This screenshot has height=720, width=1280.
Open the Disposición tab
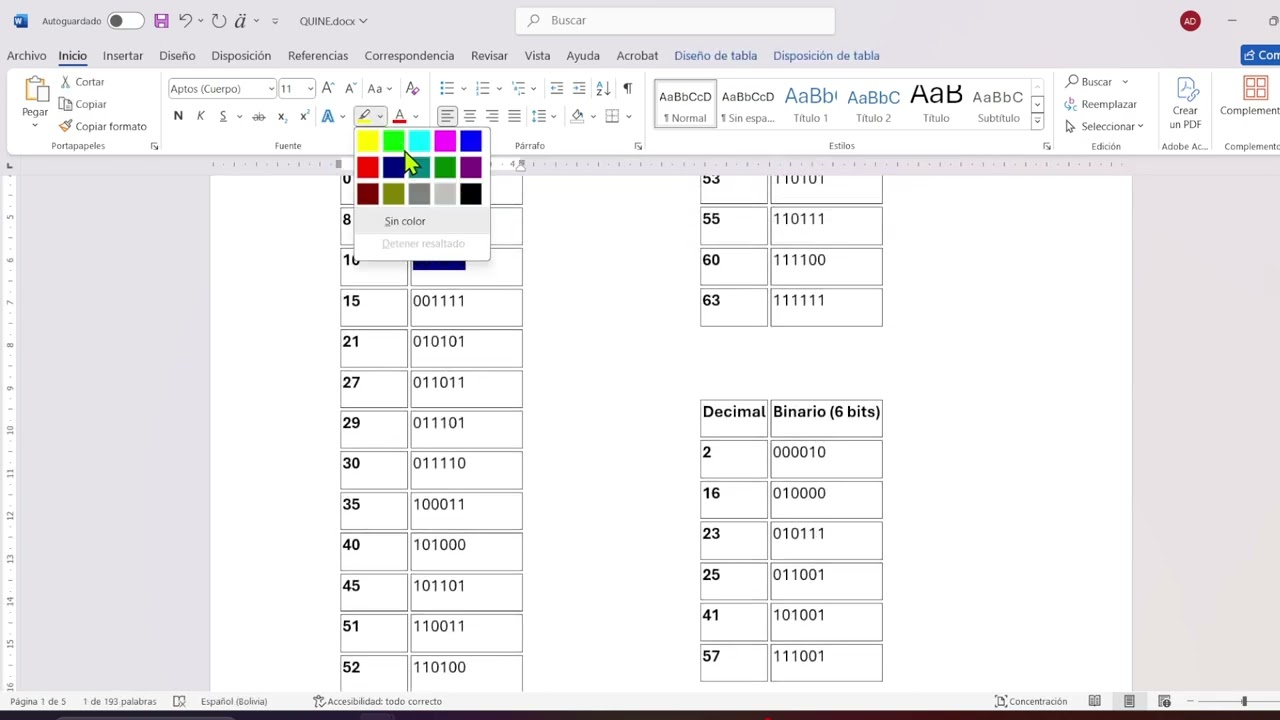(x=241, y=56)
